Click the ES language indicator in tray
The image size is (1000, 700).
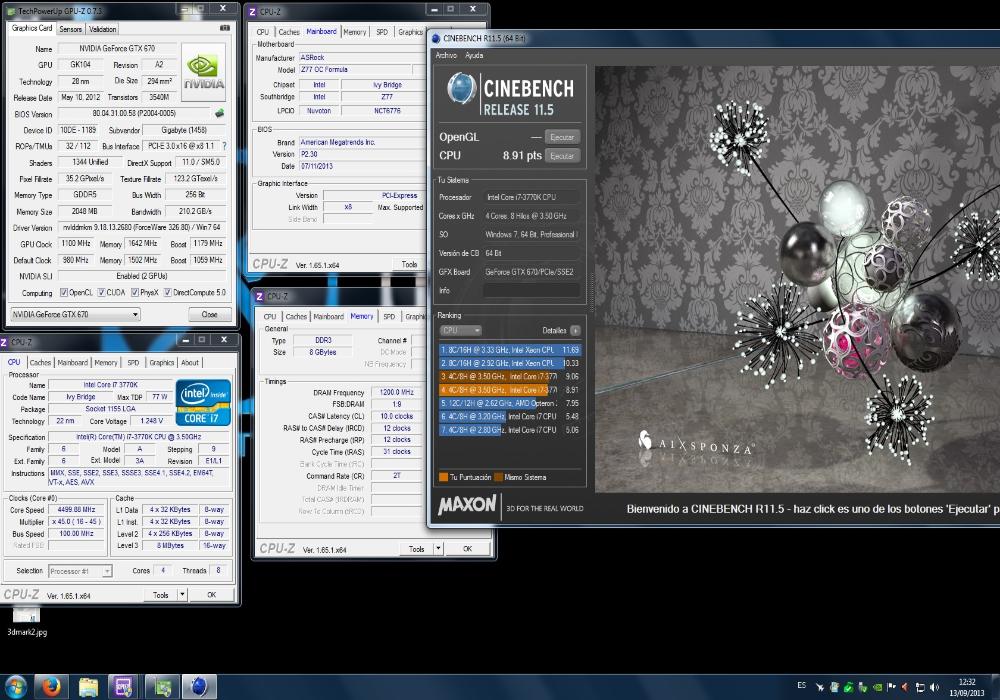coord(802,685)
